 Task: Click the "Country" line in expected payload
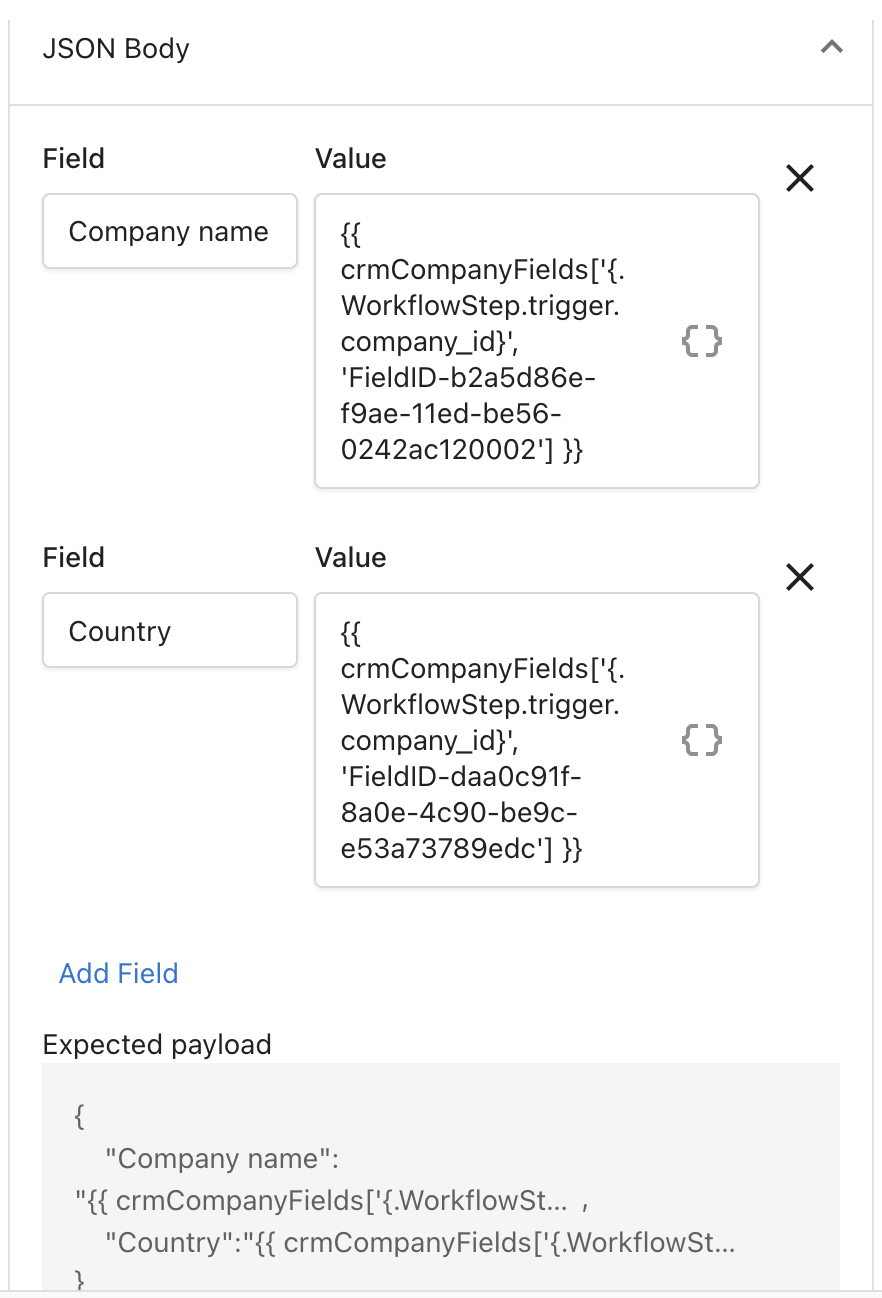pyautogui.click(x=420, y=1243)
